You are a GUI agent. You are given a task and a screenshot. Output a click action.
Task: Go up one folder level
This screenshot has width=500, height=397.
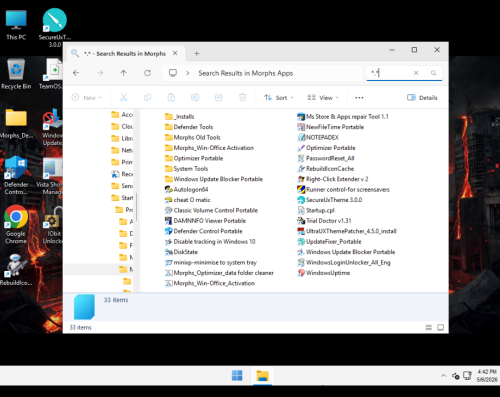pyautogui.click(x=124, y=73)
